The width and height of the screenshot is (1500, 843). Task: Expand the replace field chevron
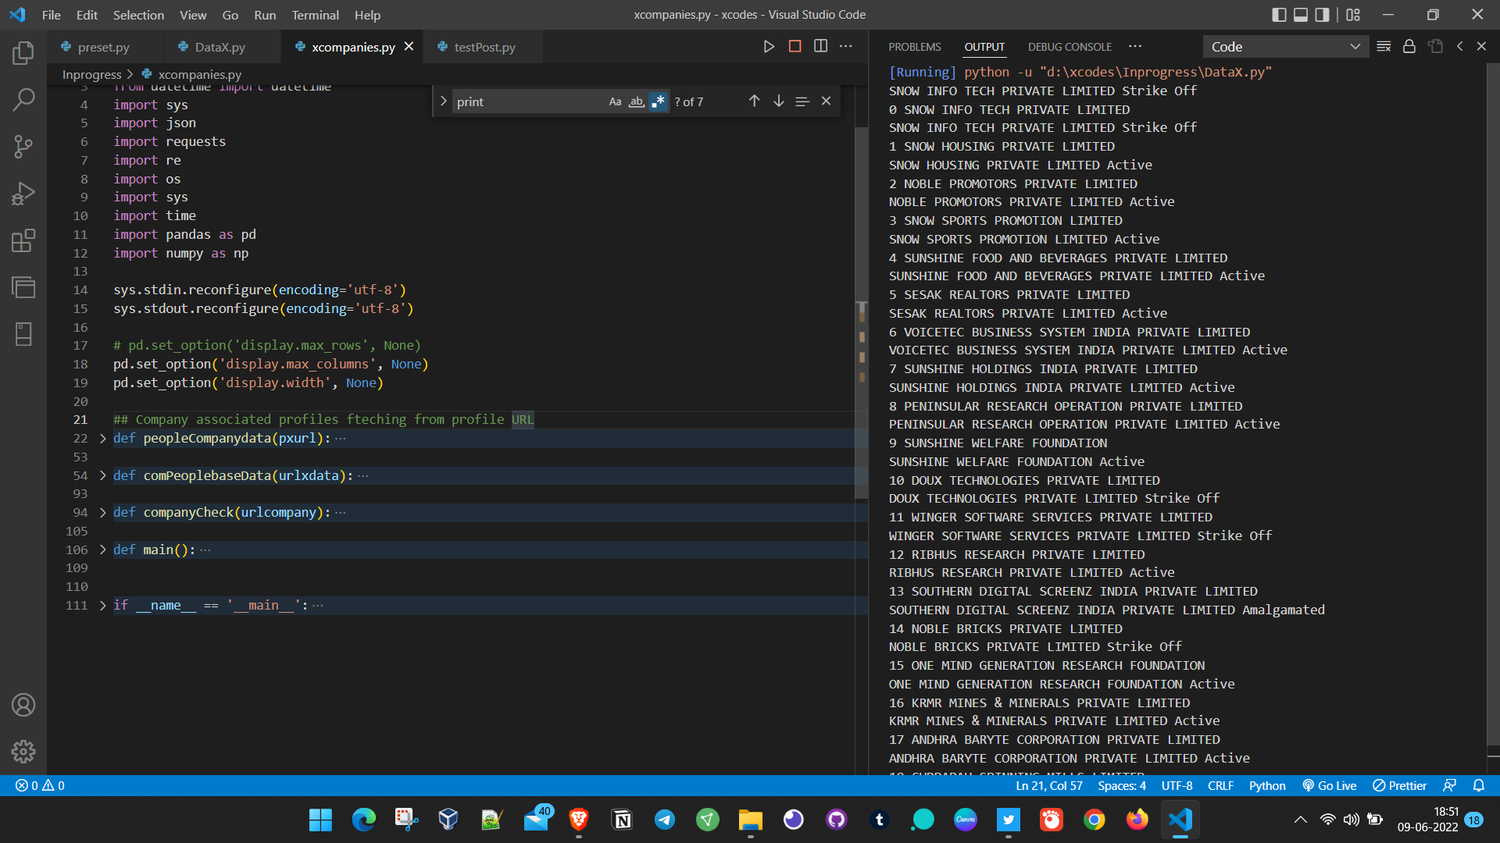pyautogui.click(x=443, y=101)
